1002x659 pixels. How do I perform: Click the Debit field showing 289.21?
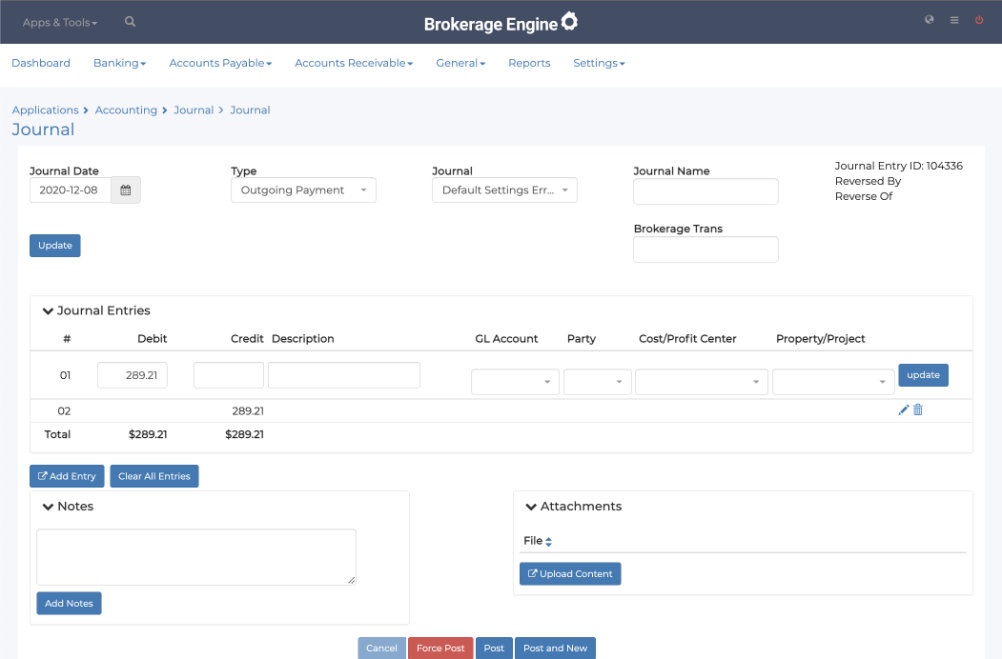click(132, 375)
